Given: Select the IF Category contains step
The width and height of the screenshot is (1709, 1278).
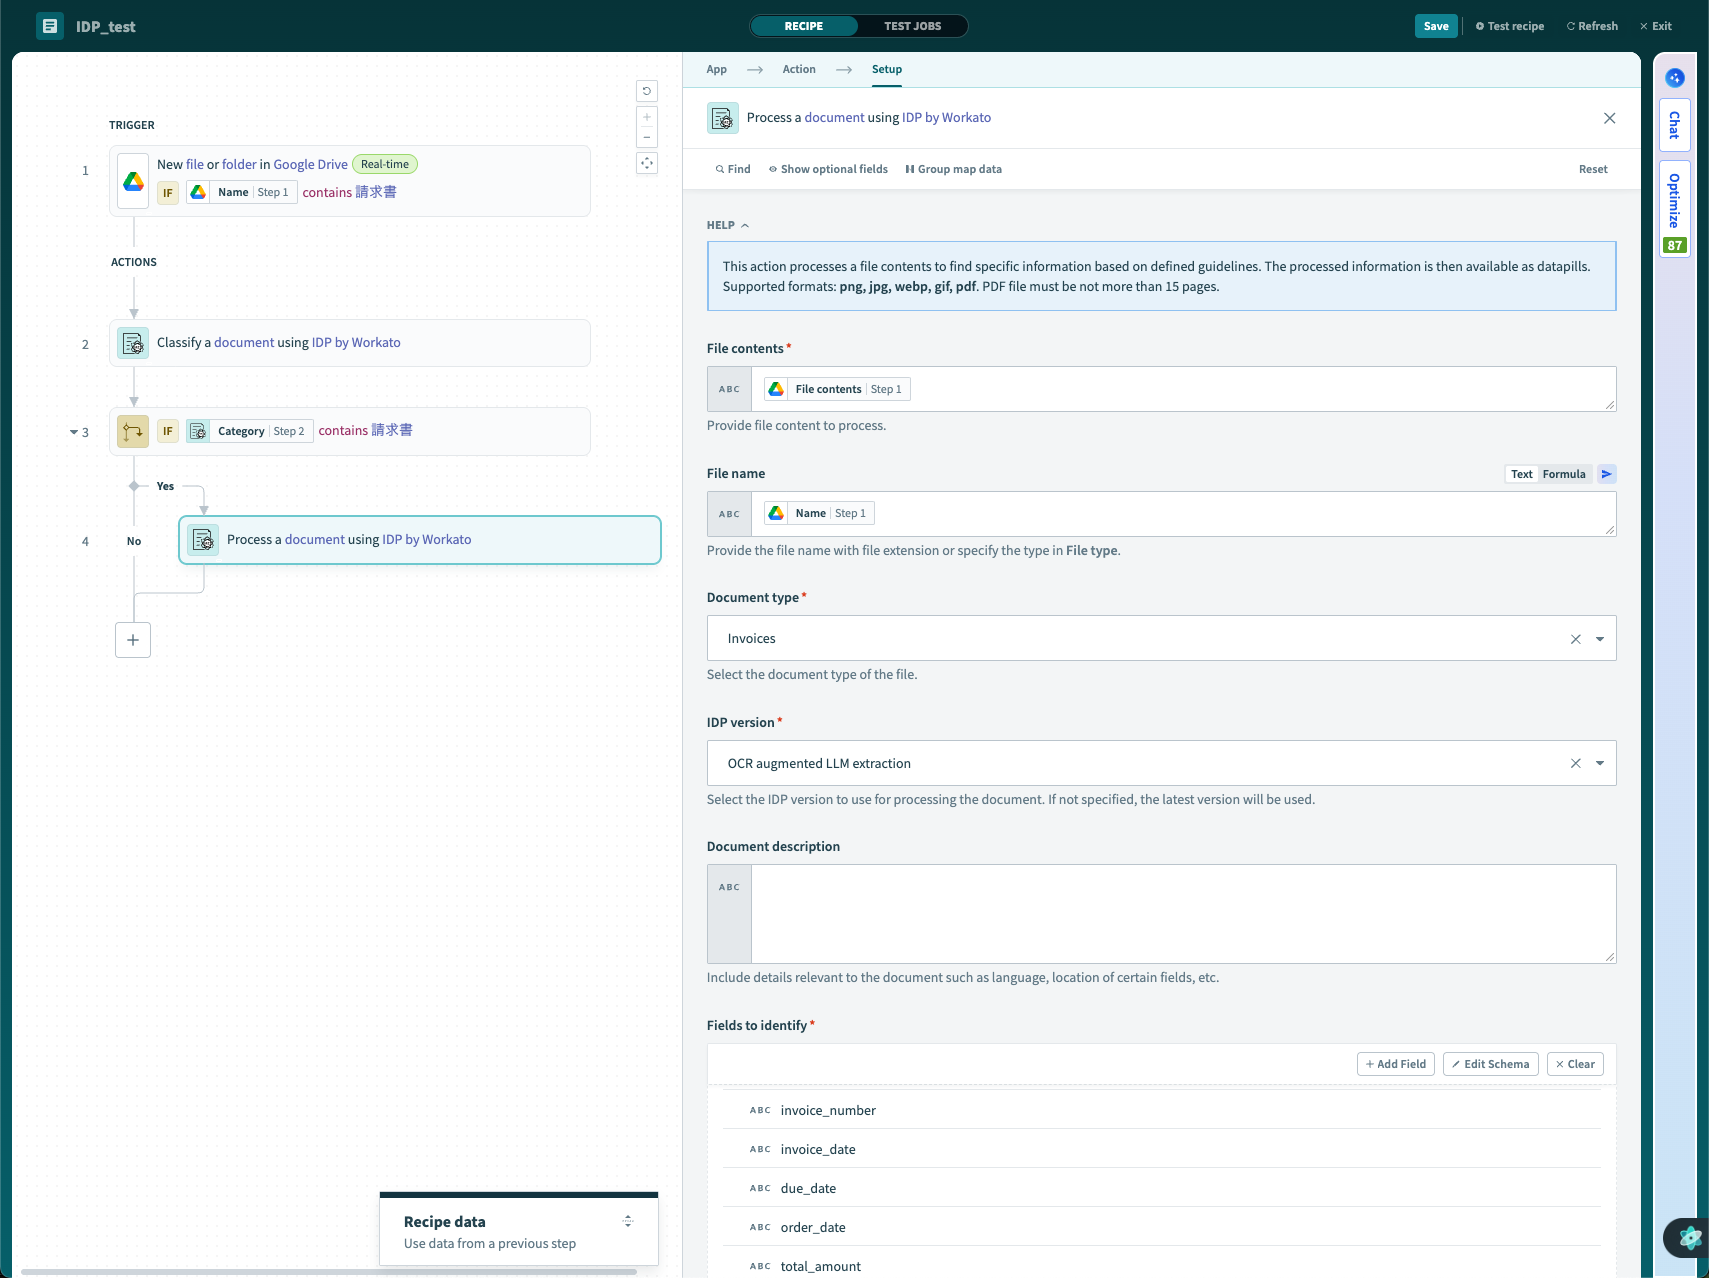Looking at the screenshot, I should tap(350, 431).
